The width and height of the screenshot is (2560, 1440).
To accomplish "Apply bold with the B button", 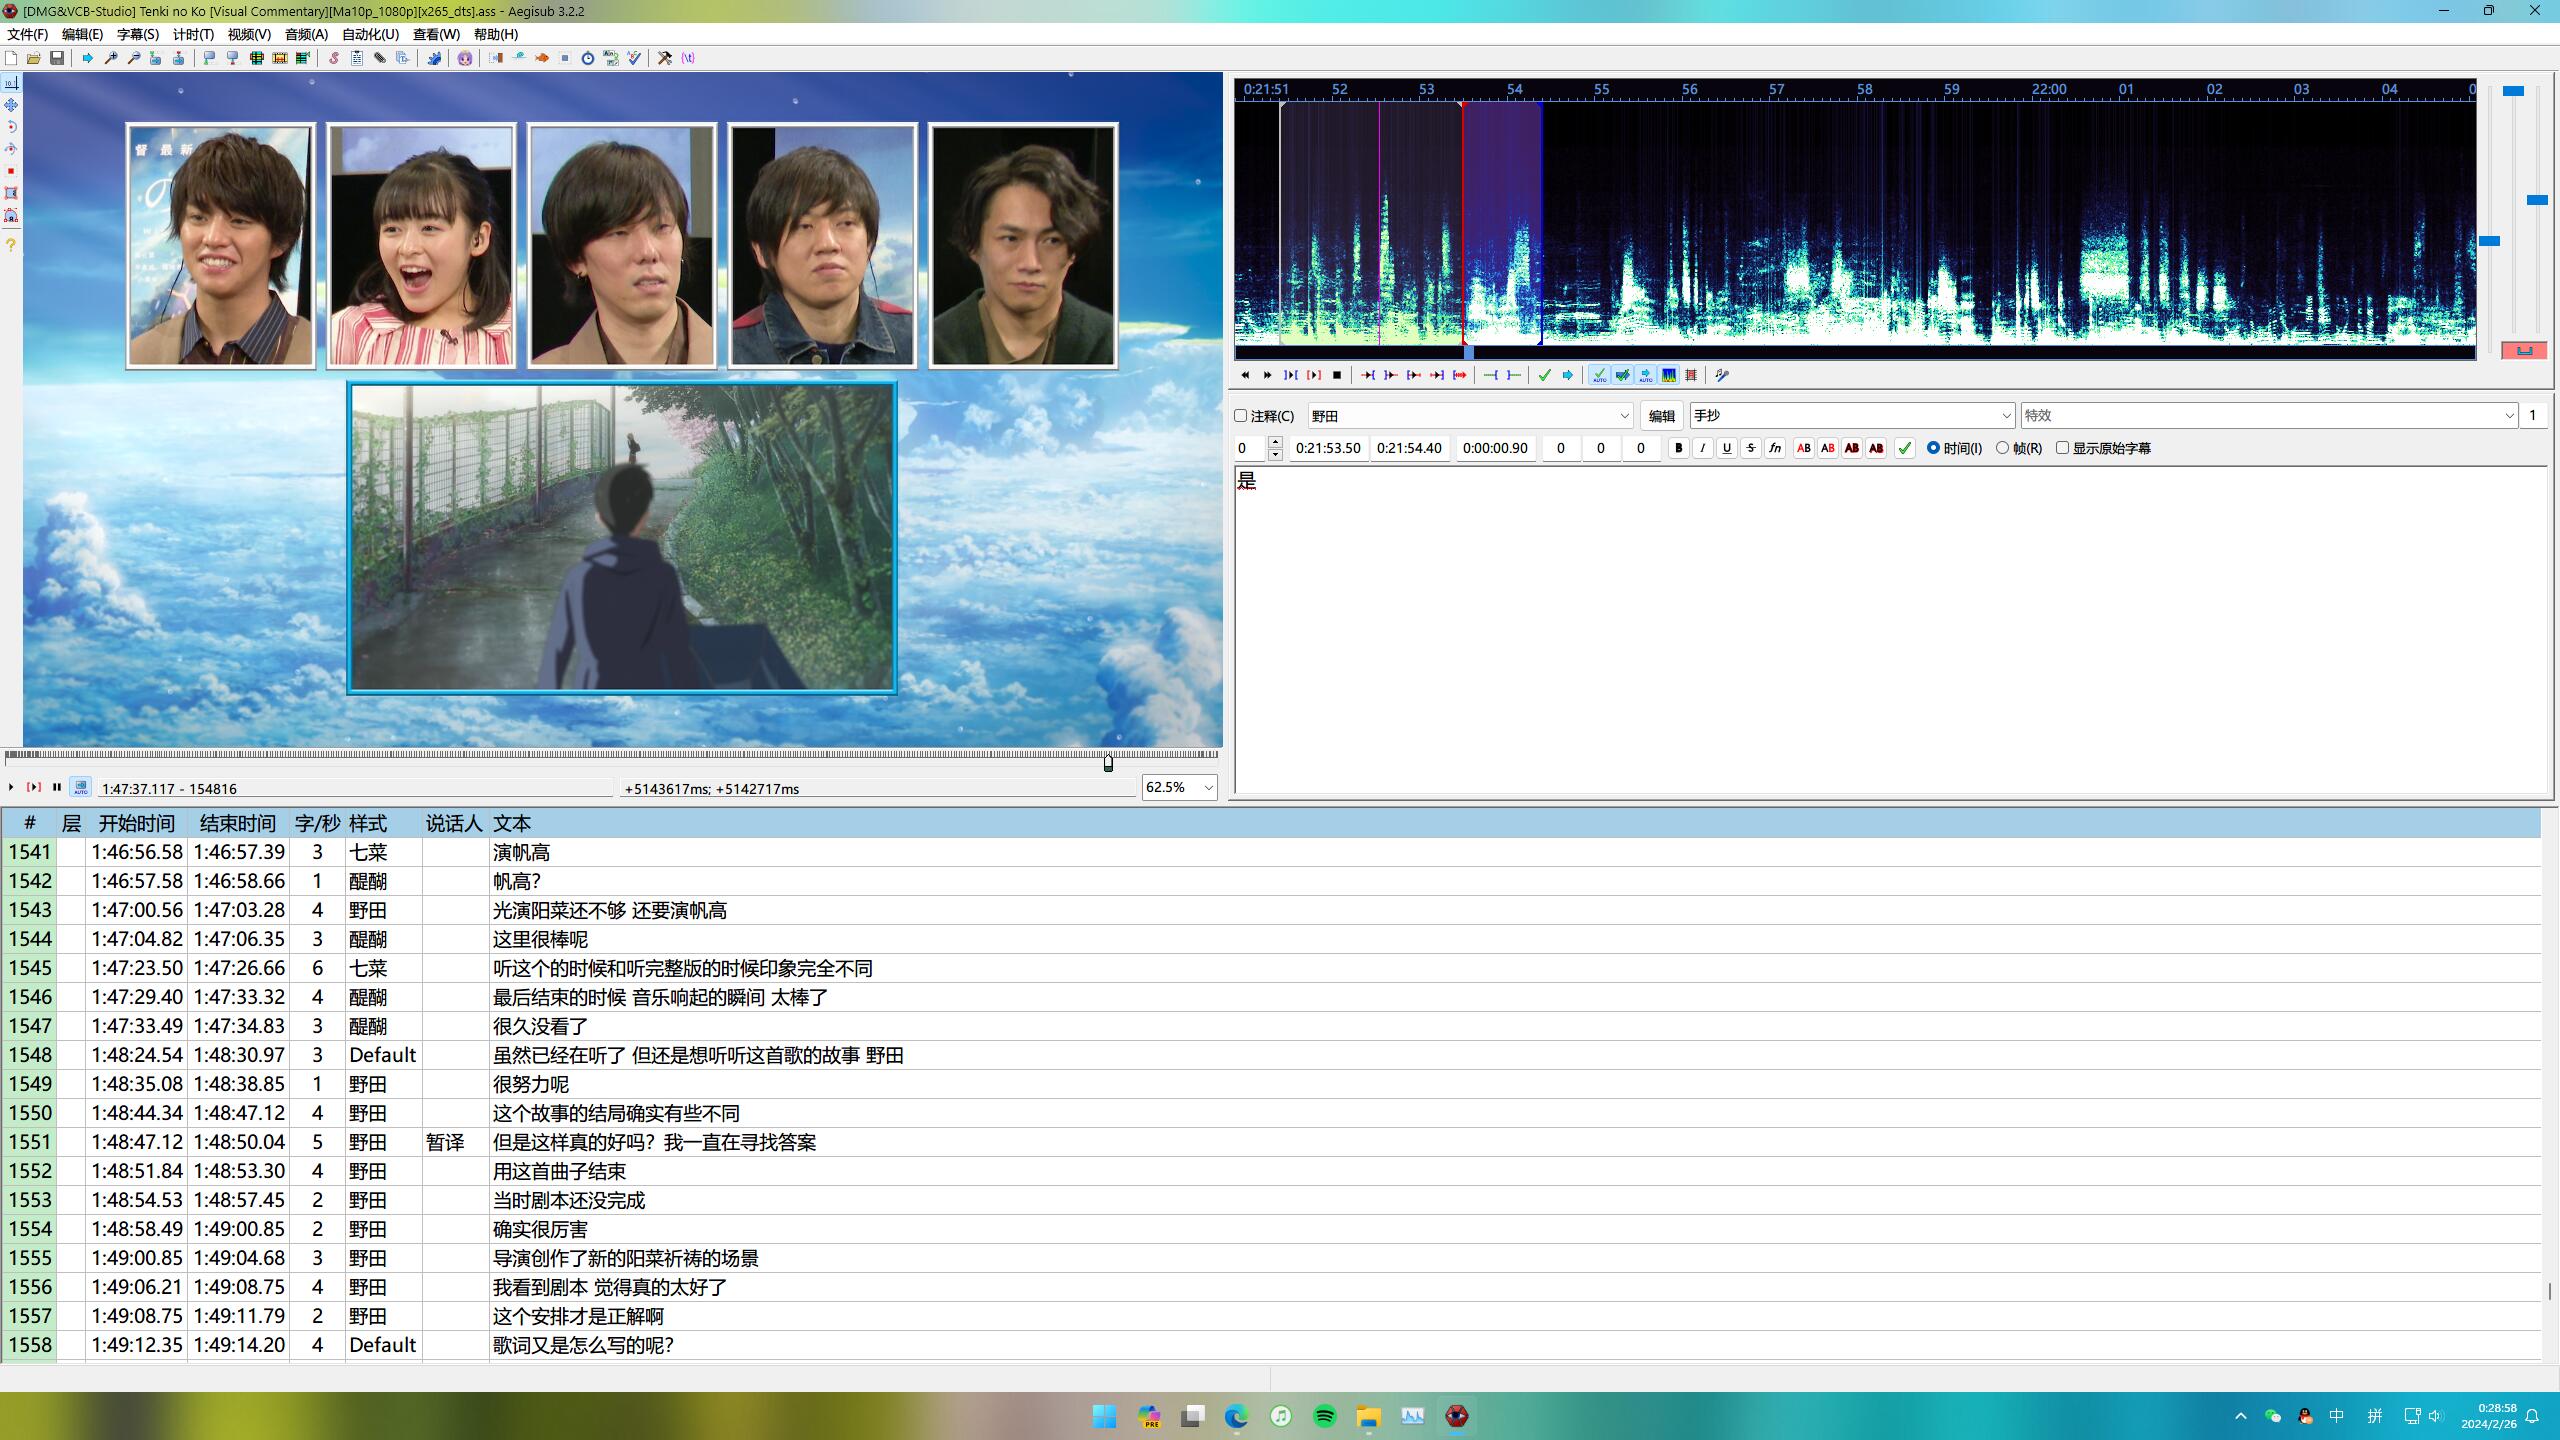I will 1678,448.
